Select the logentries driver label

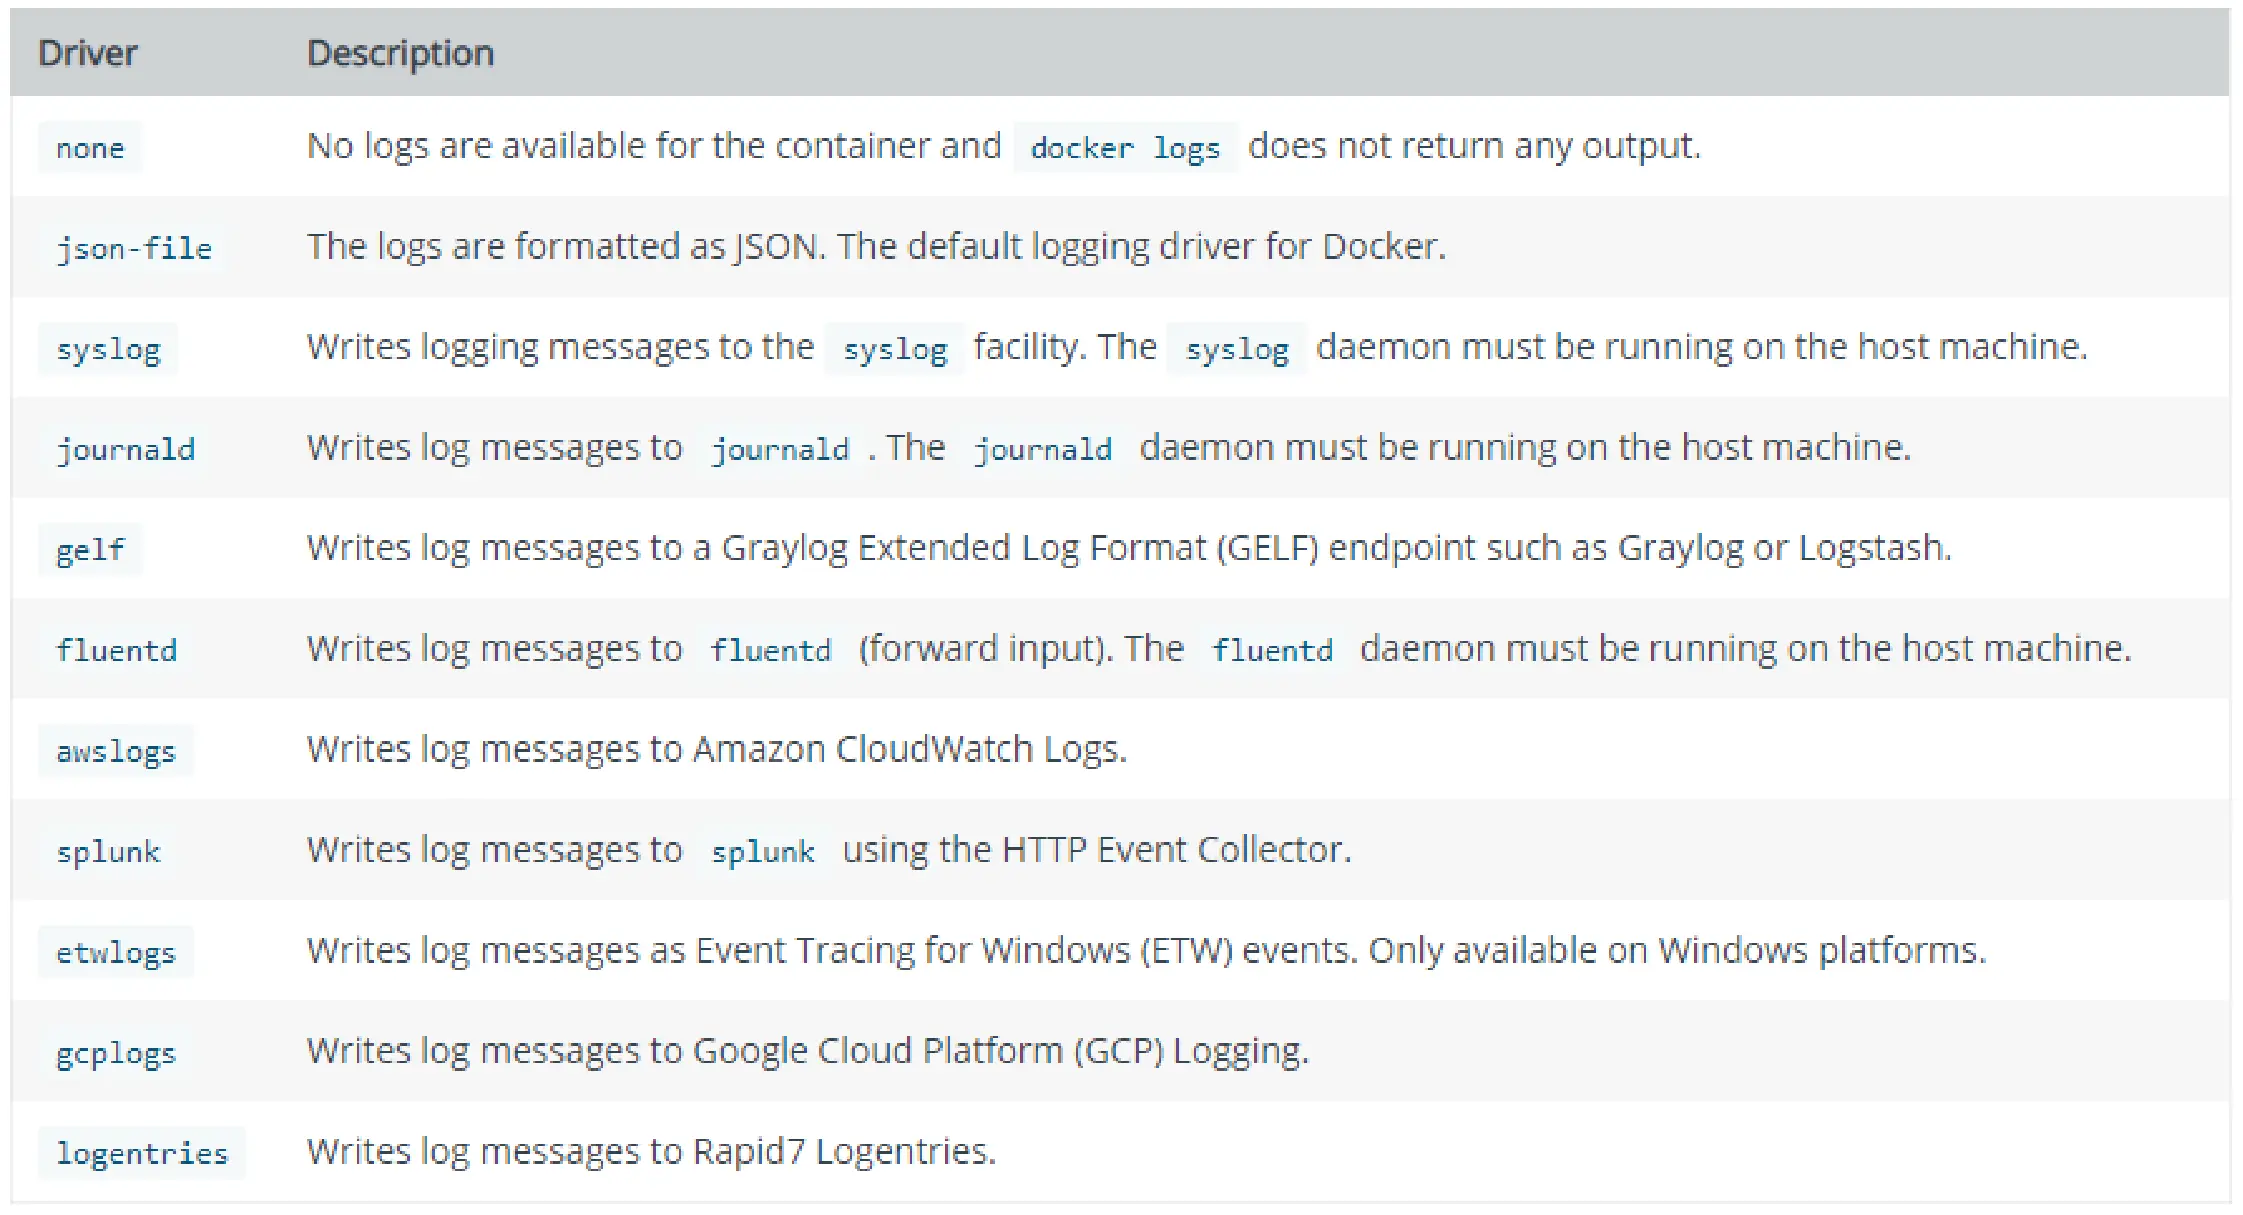(142, 1153)
